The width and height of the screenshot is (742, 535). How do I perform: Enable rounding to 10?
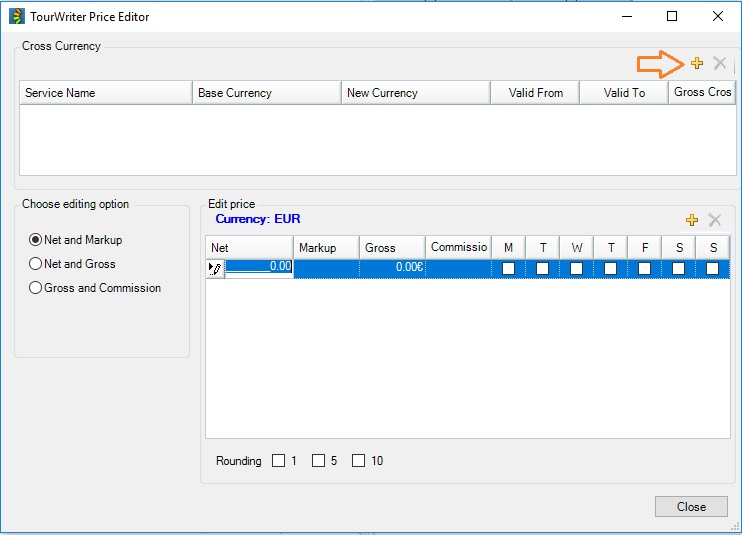coord(358,461)
